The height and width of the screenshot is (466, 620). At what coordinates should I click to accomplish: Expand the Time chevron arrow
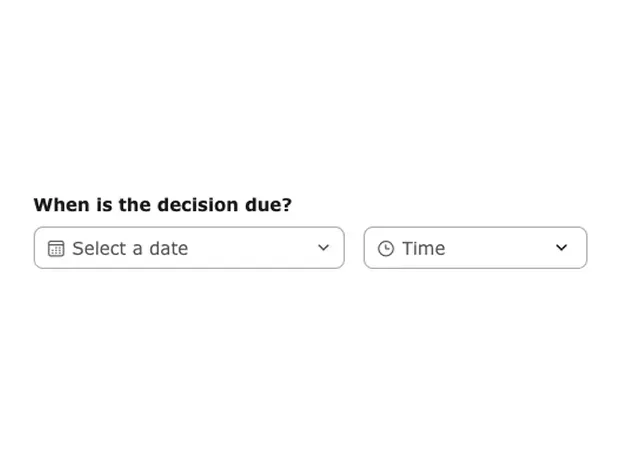pyautogui.click(x=561, y=248)
